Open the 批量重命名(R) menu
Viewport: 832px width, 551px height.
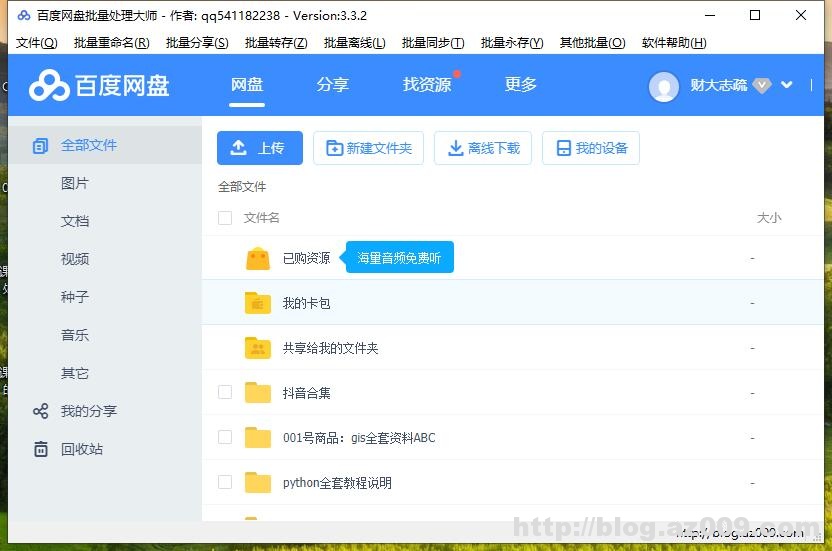pyautogui.click(x=111, y=43)
